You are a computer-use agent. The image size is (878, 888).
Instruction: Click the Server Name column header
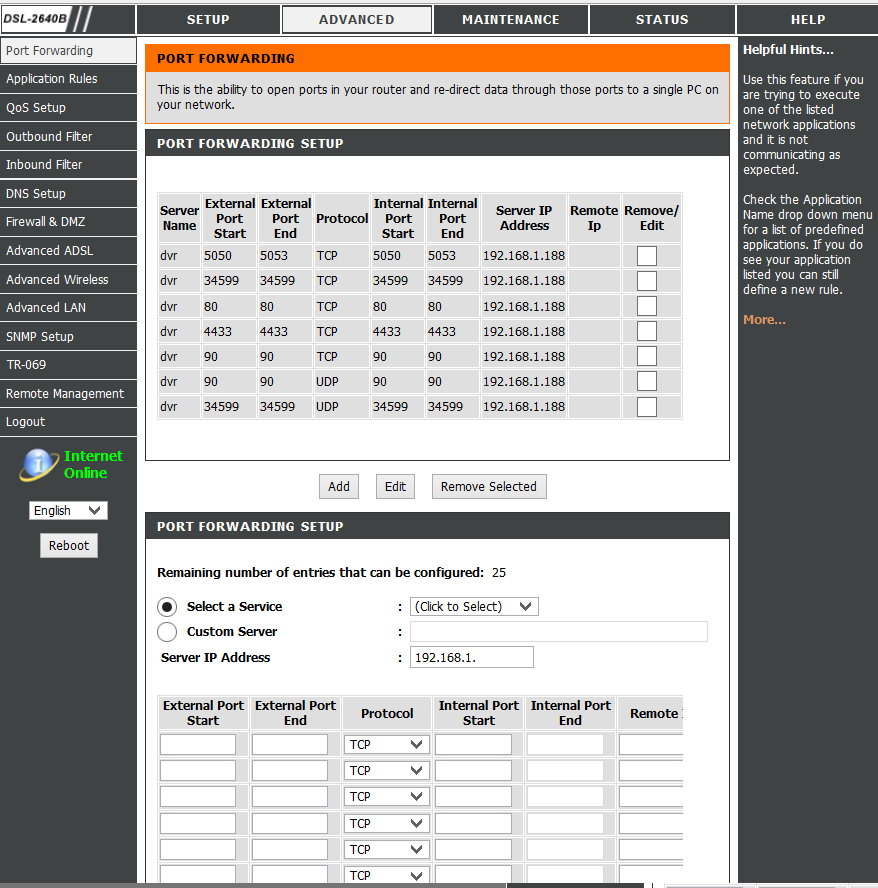179,218
